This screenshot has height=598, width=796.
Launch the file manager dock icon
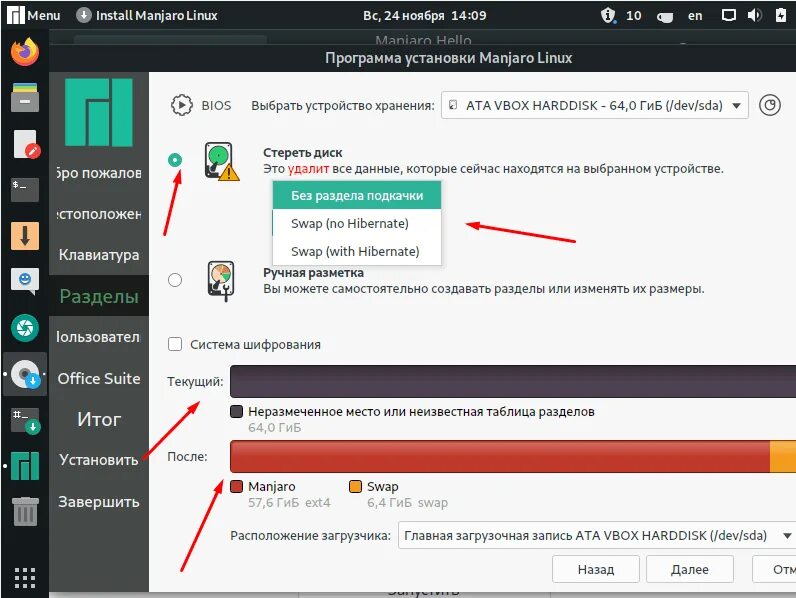coord(25,97)
